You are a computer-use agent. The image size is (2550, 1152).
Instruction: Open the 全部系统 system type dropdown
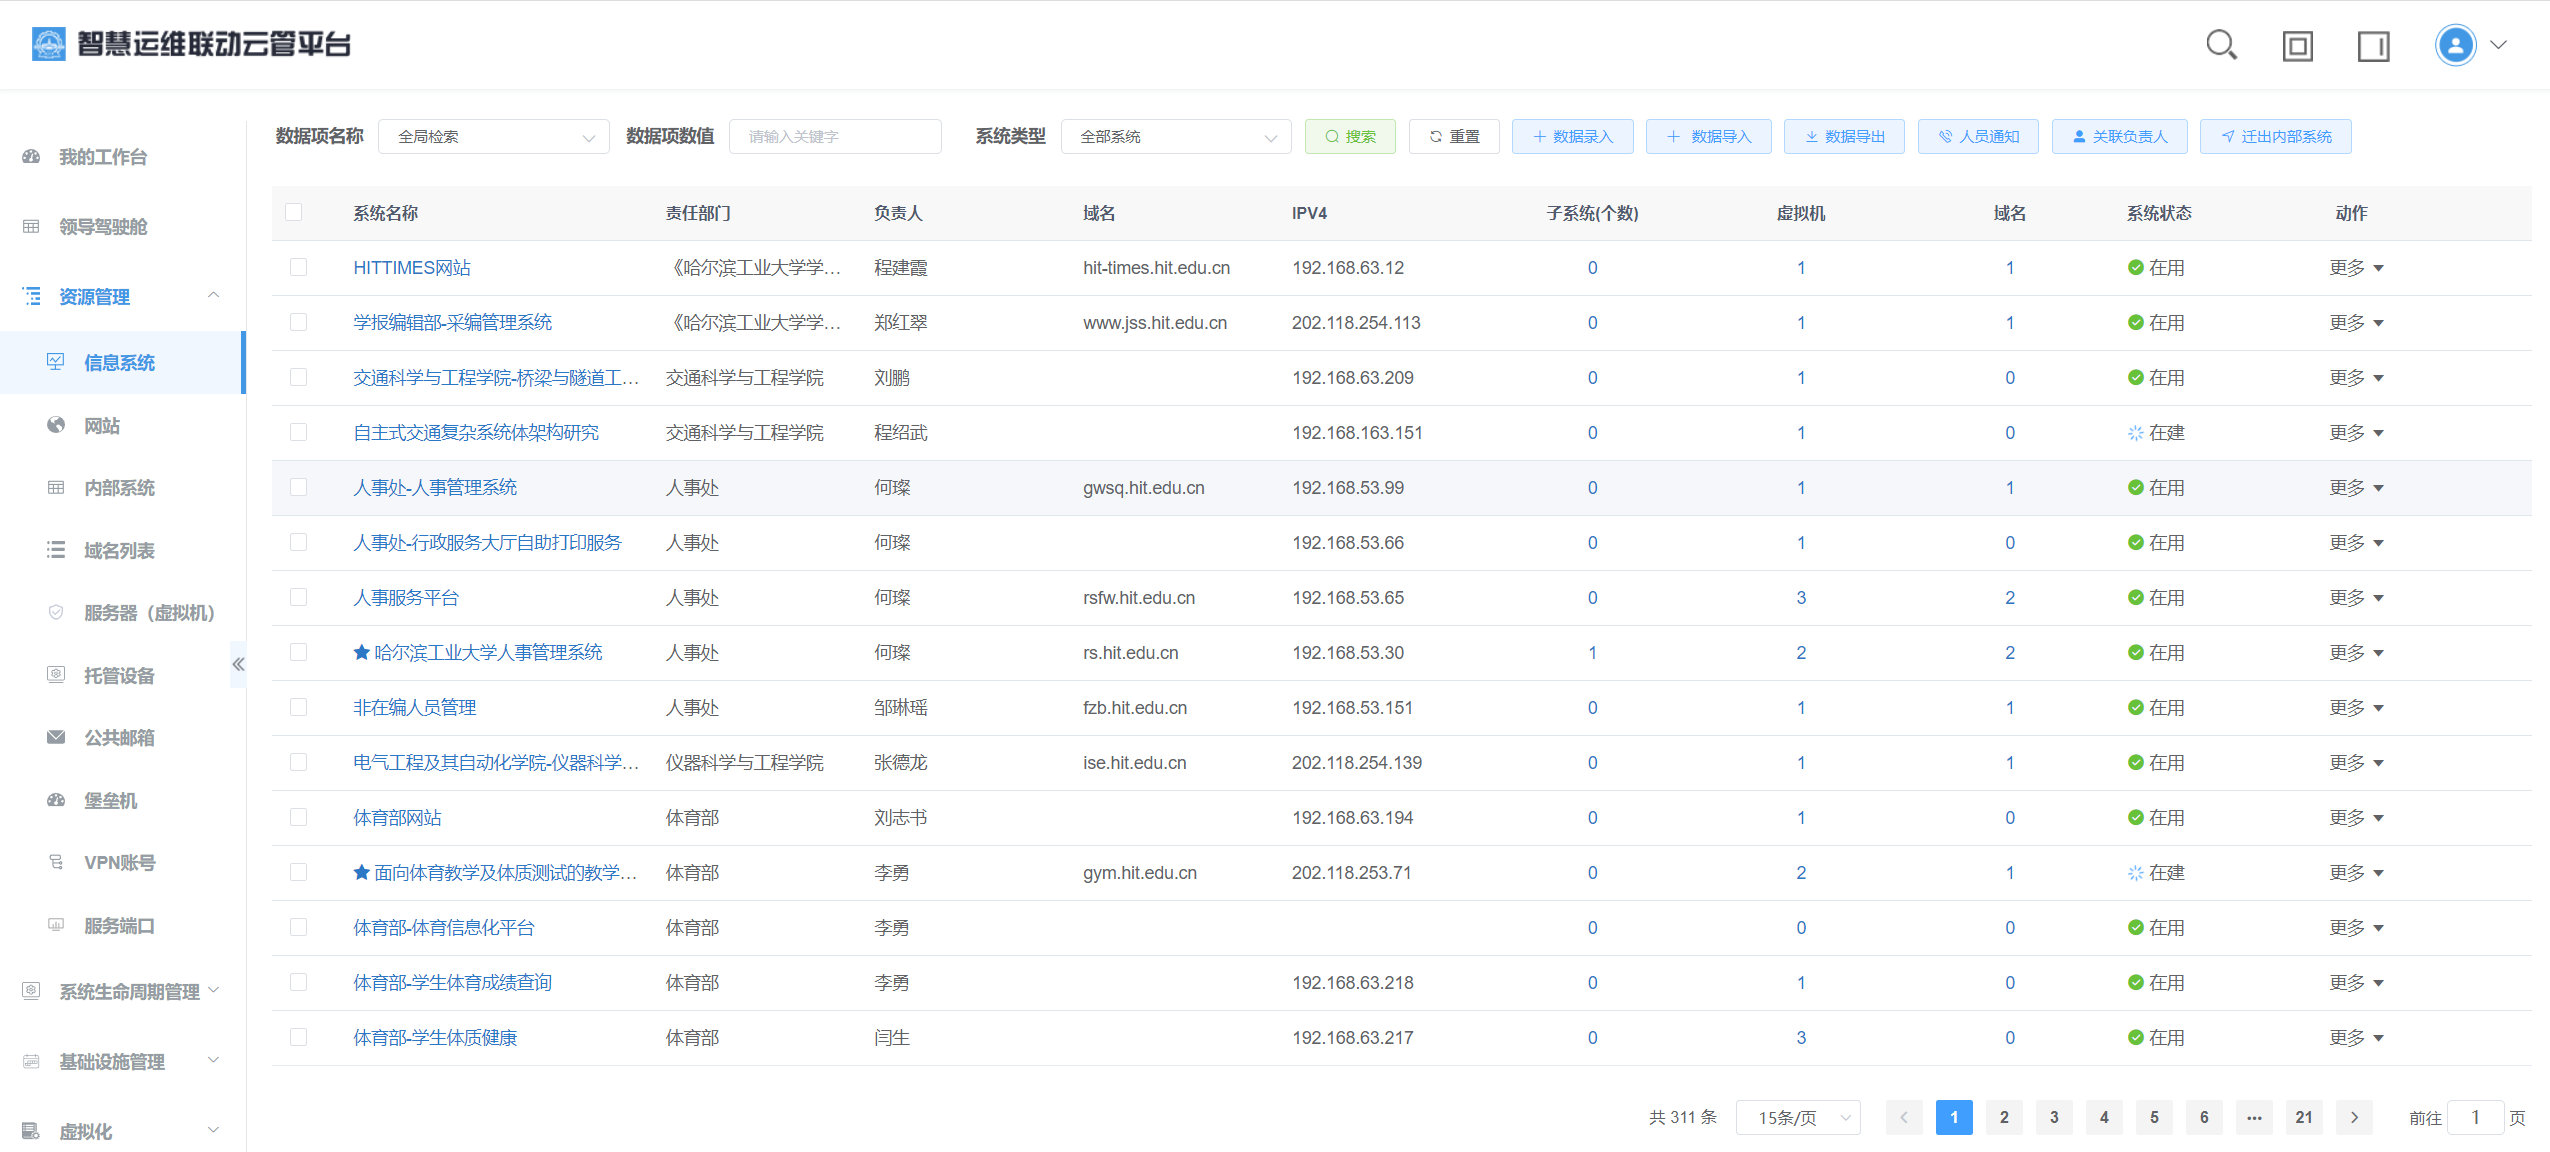[1176, 136]
